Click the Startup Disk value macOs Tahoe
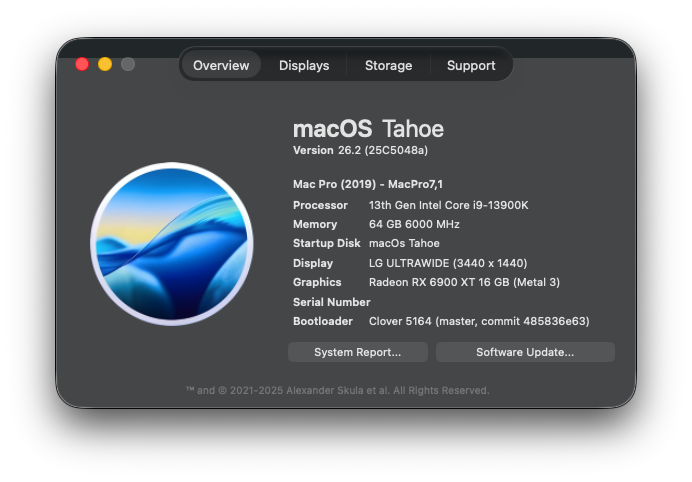Screen dimensions: 692x482 click(x=404, y=243)
